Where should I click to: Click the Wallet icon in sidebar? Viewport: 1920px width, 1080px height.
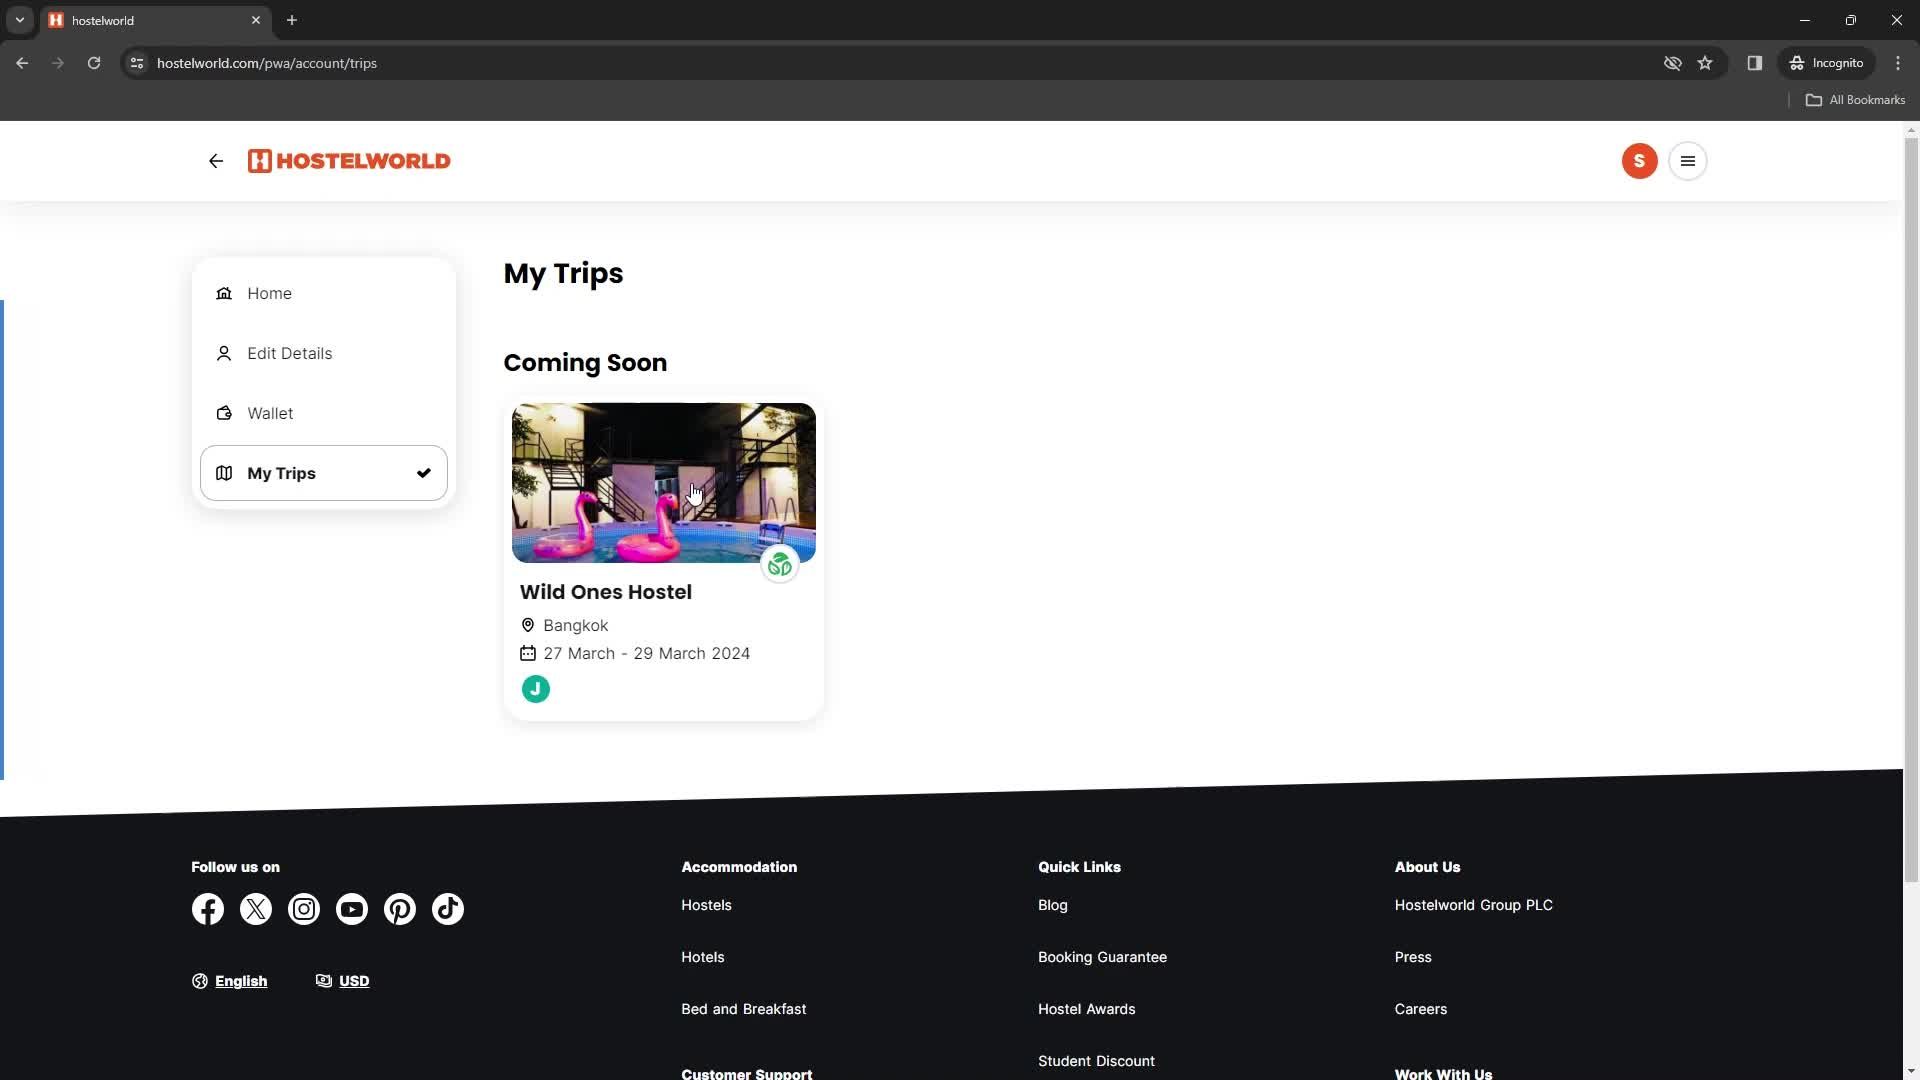point(223,413)
